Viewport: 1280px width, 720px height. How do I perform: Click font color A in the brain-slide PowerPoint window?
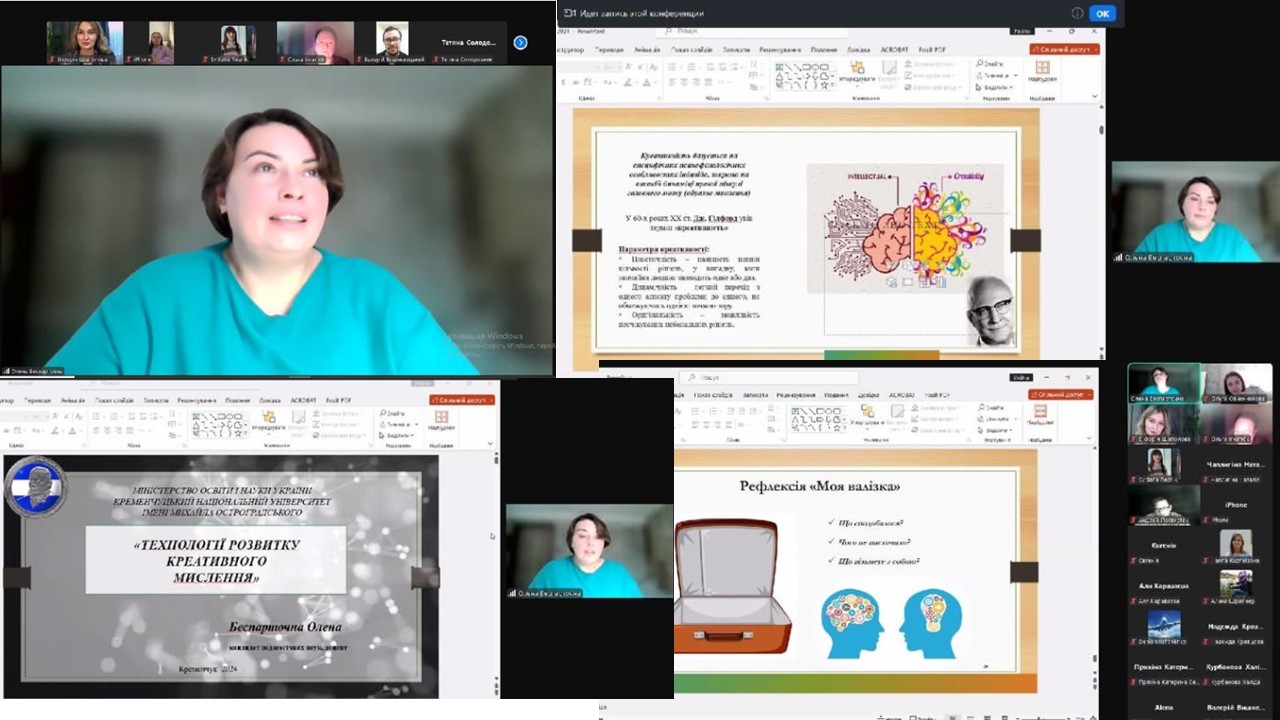click(x=647, y=83)
